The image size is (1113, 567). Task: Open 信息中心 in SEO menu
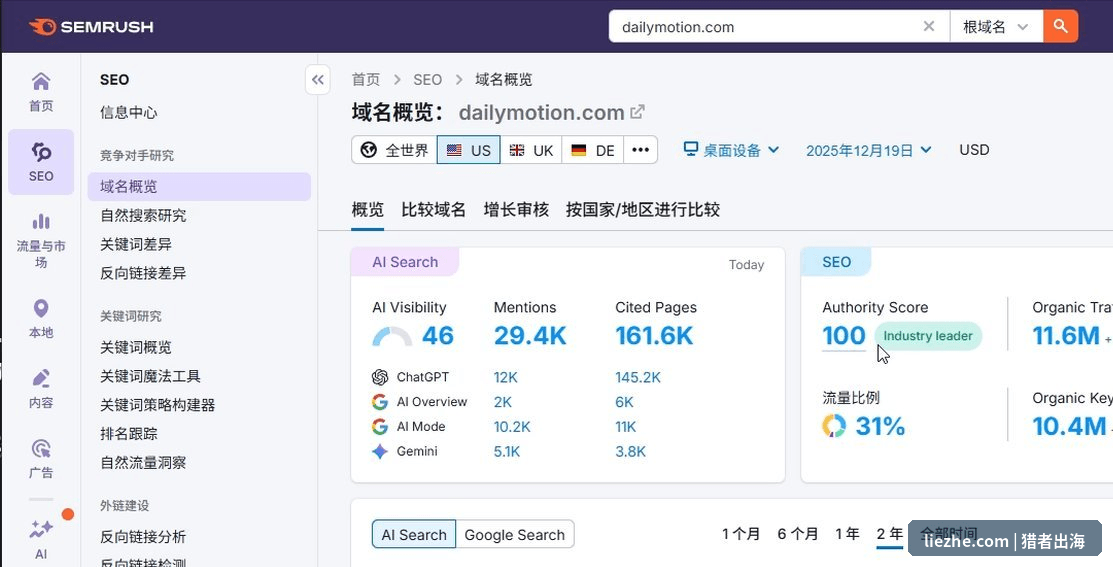[128, 112]
